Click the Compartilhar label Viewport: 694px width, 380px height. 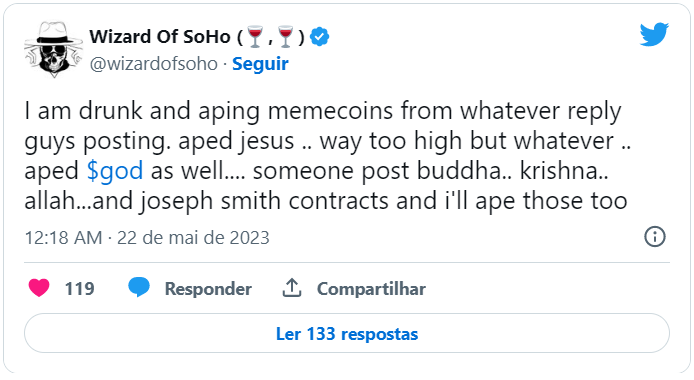click(x=371, y=289)
